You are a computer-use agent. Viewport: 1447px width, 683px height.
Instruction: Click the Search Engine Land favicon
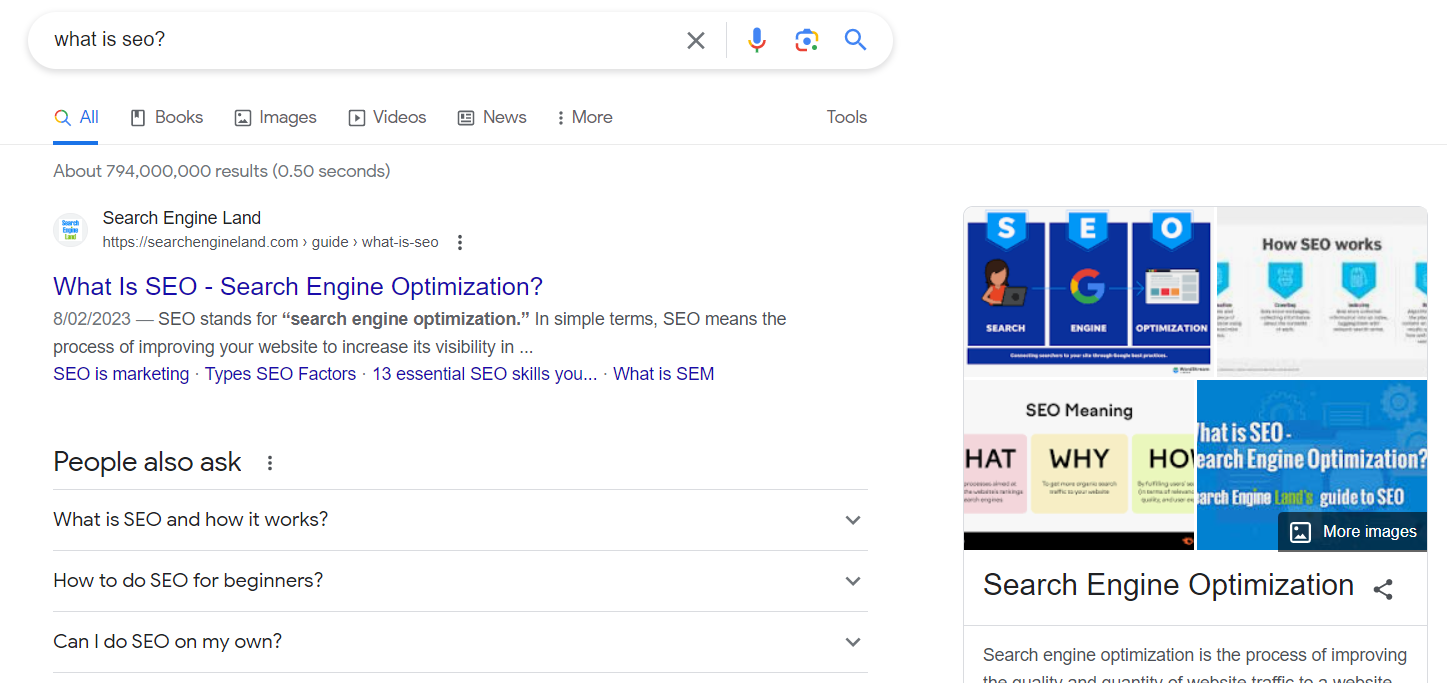point(70,230)
